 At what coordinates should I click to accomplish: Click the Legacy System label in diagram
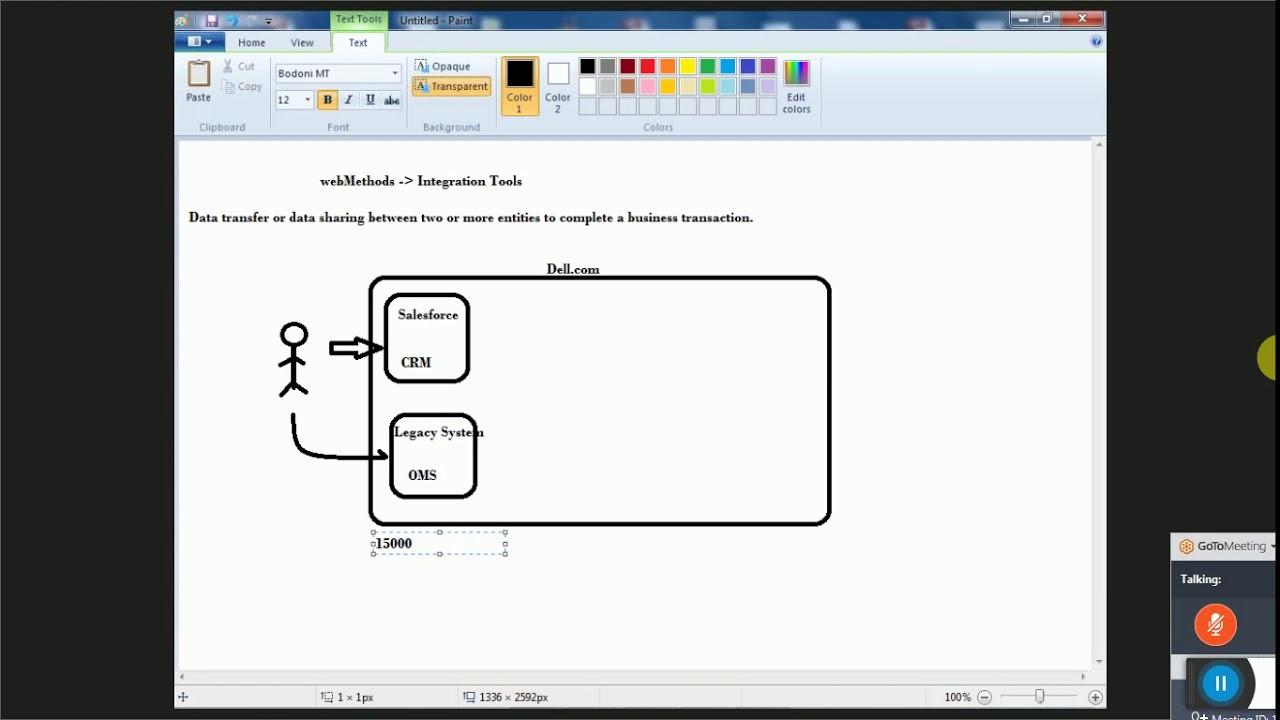point(438,432)
